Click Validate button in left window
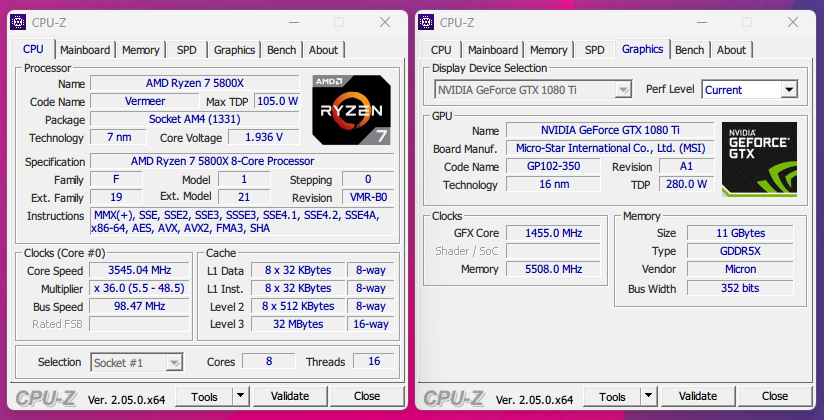 (x=290, y=396)
